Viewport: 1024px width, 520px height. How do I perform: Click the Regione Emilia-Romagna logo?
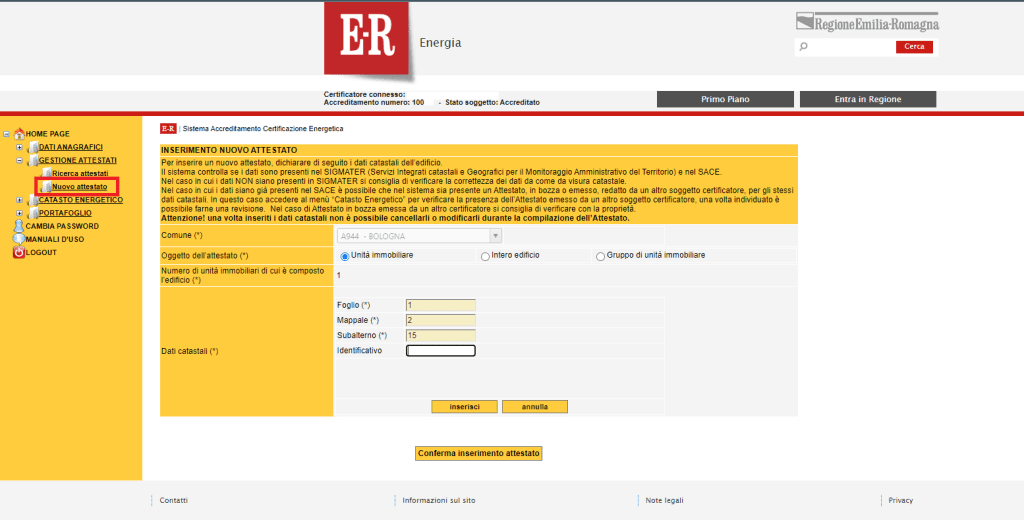pyautogui.click(x=867, y=22)
